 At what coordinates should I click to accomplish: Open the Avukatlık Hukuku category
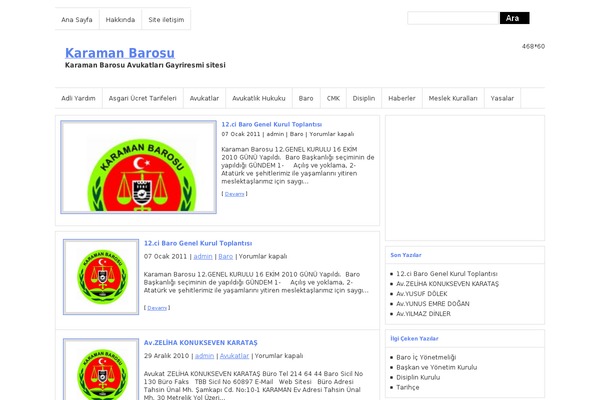[259, 98]
